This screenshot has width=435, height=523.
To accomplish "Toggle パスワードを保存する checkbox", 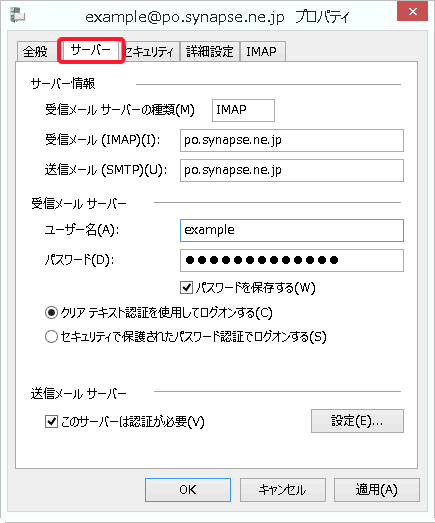I will click(186, 288).
